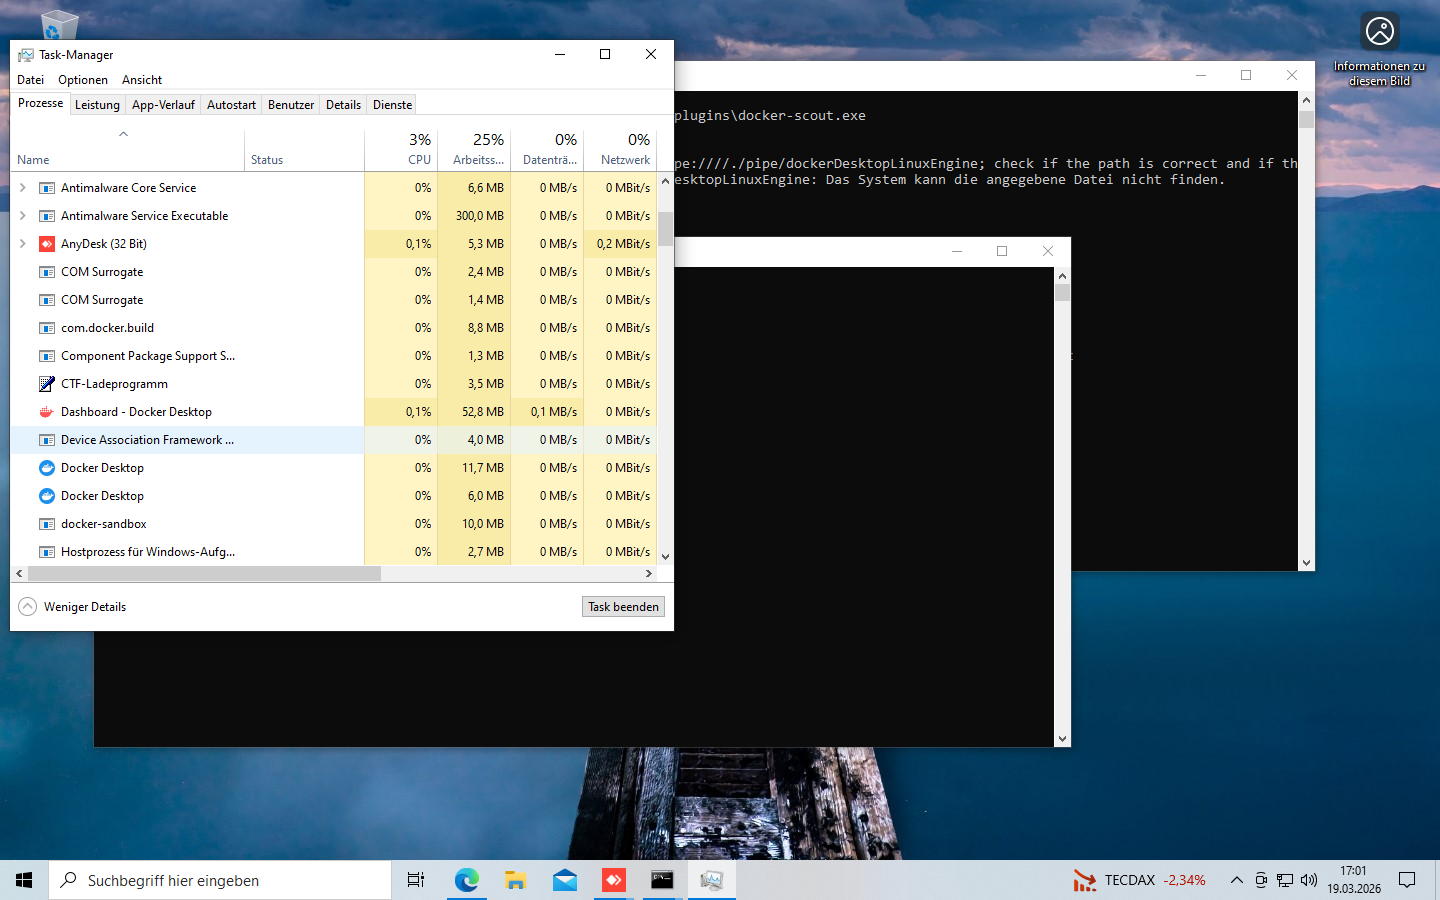Image resolution: width=1440 pixels, height=900 pixels.
Task: Click scroll-down arrow in process list
Action: 665,557
